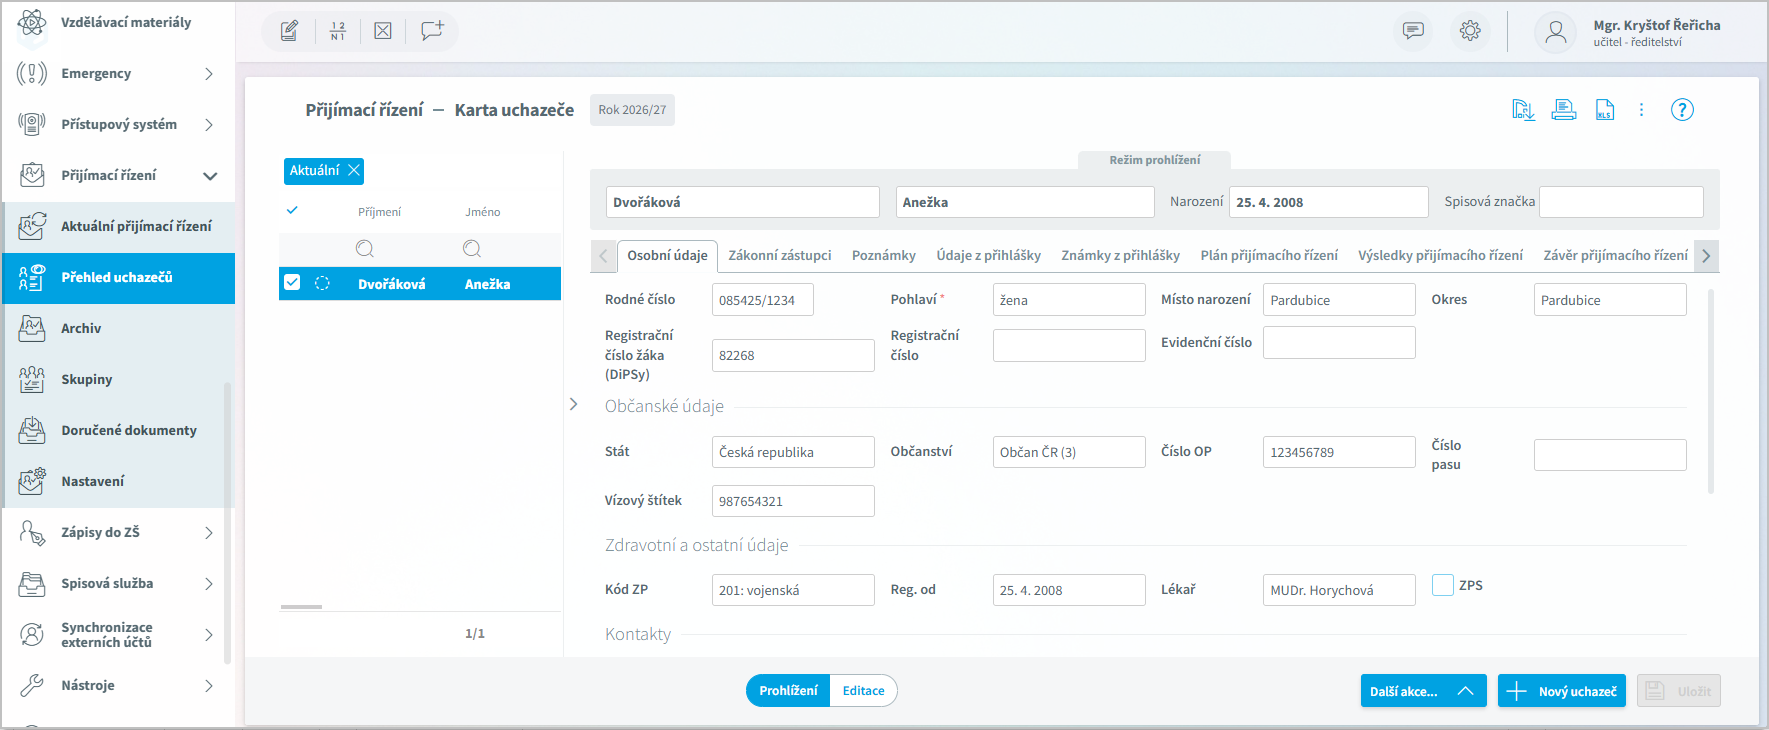The image size is (1769, 730).
Task: Switch to the Zákonní zástupci tab
Action: (779, 256)
